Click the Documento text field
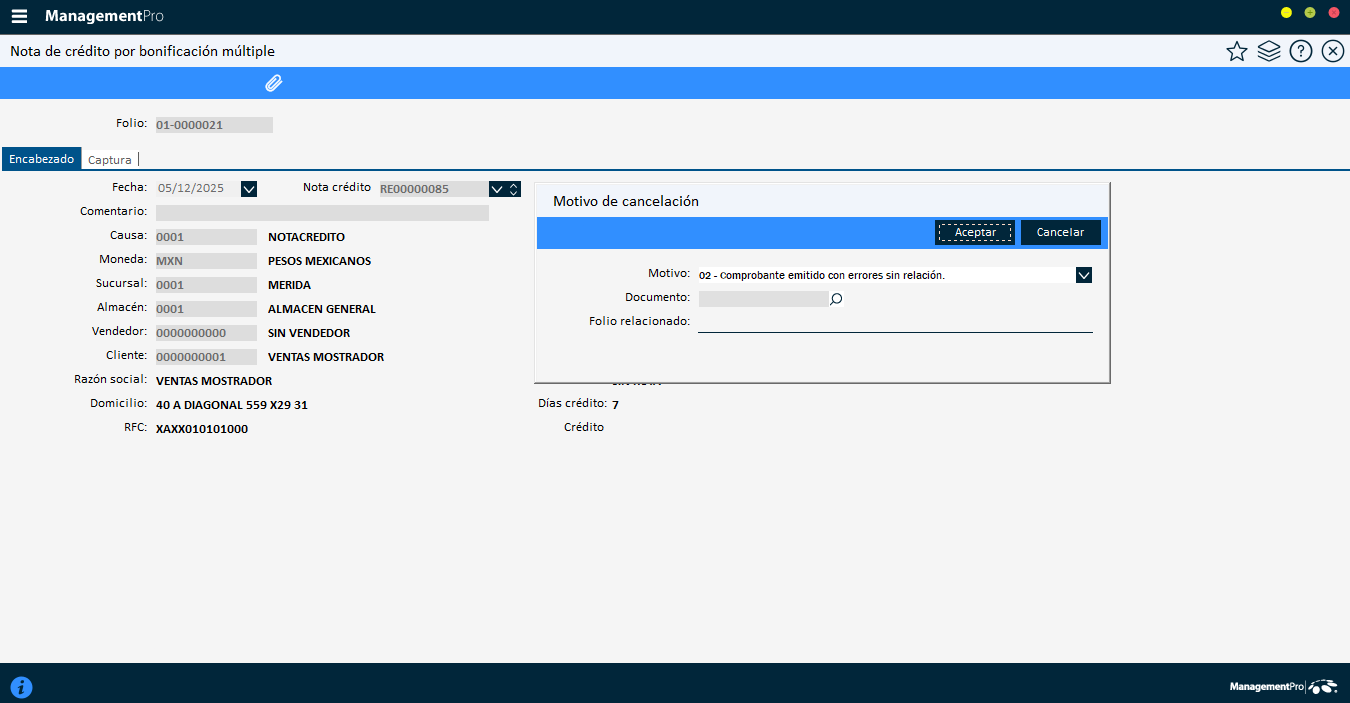The width and height of the screenshot is (1350, 703). tap(763, 298)
